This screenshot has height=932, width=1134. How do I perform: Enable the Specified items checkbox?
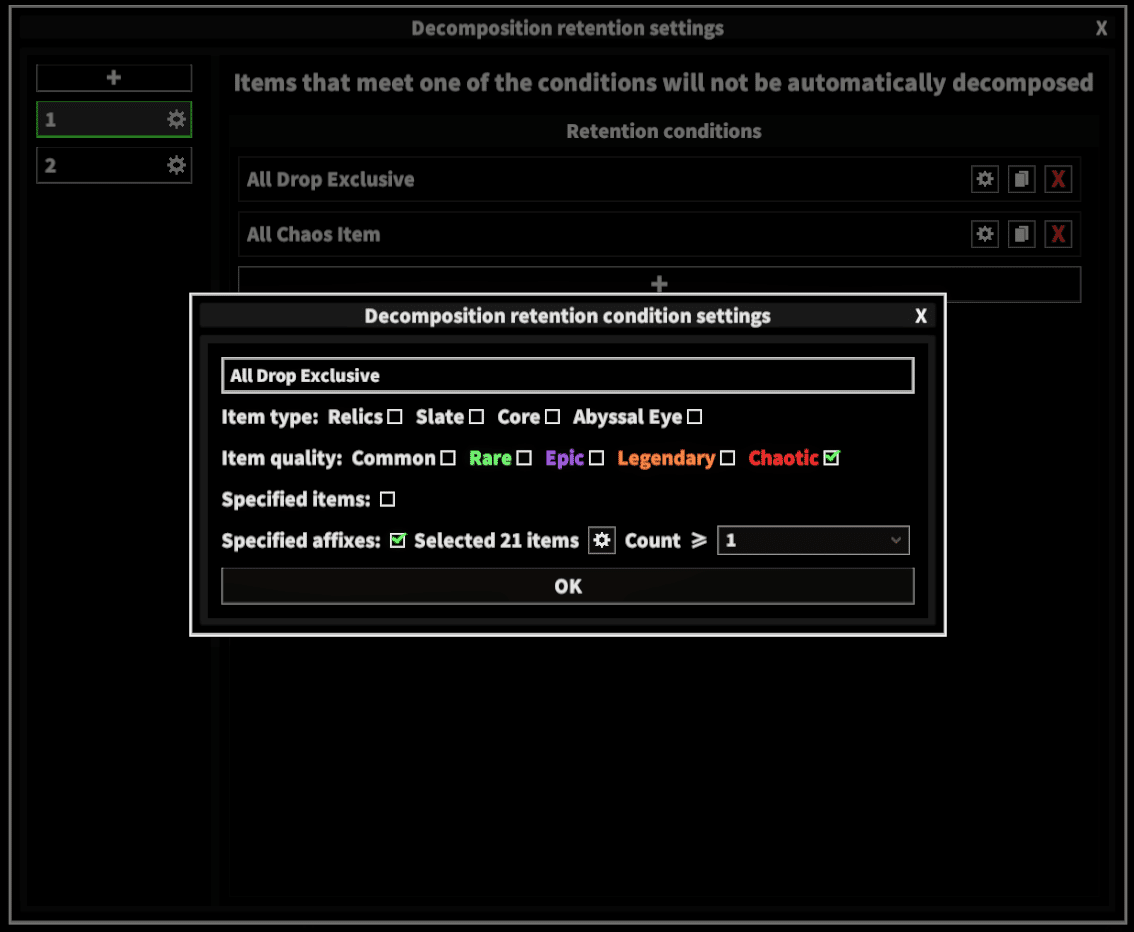coord(388,500)
